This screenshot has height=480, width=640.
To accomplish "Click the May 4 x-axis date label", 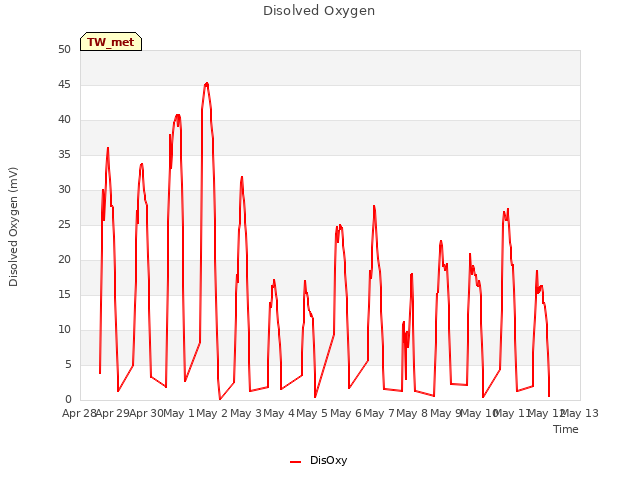I will click(279, 413).
